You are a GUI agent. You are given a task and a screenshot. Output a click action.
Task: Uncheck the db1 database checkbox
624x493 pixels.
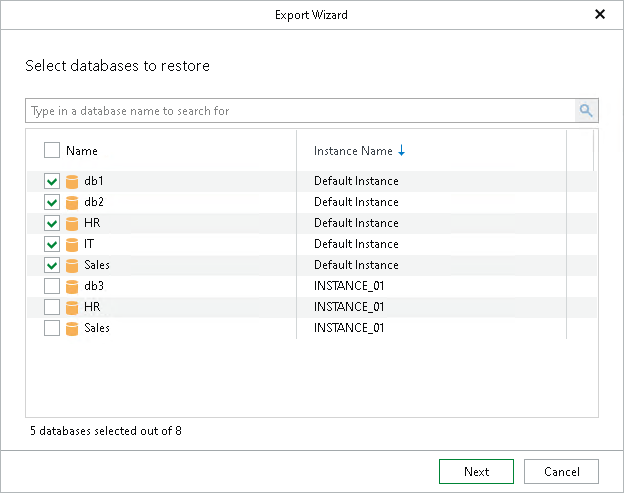[52, 181]
